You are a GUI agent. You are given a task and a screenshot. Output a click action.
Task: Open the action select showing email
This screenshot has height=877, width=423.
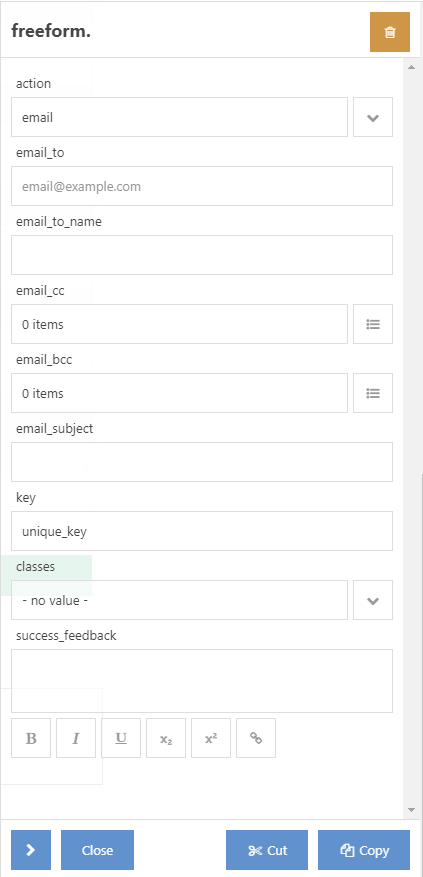coord(180,117)
